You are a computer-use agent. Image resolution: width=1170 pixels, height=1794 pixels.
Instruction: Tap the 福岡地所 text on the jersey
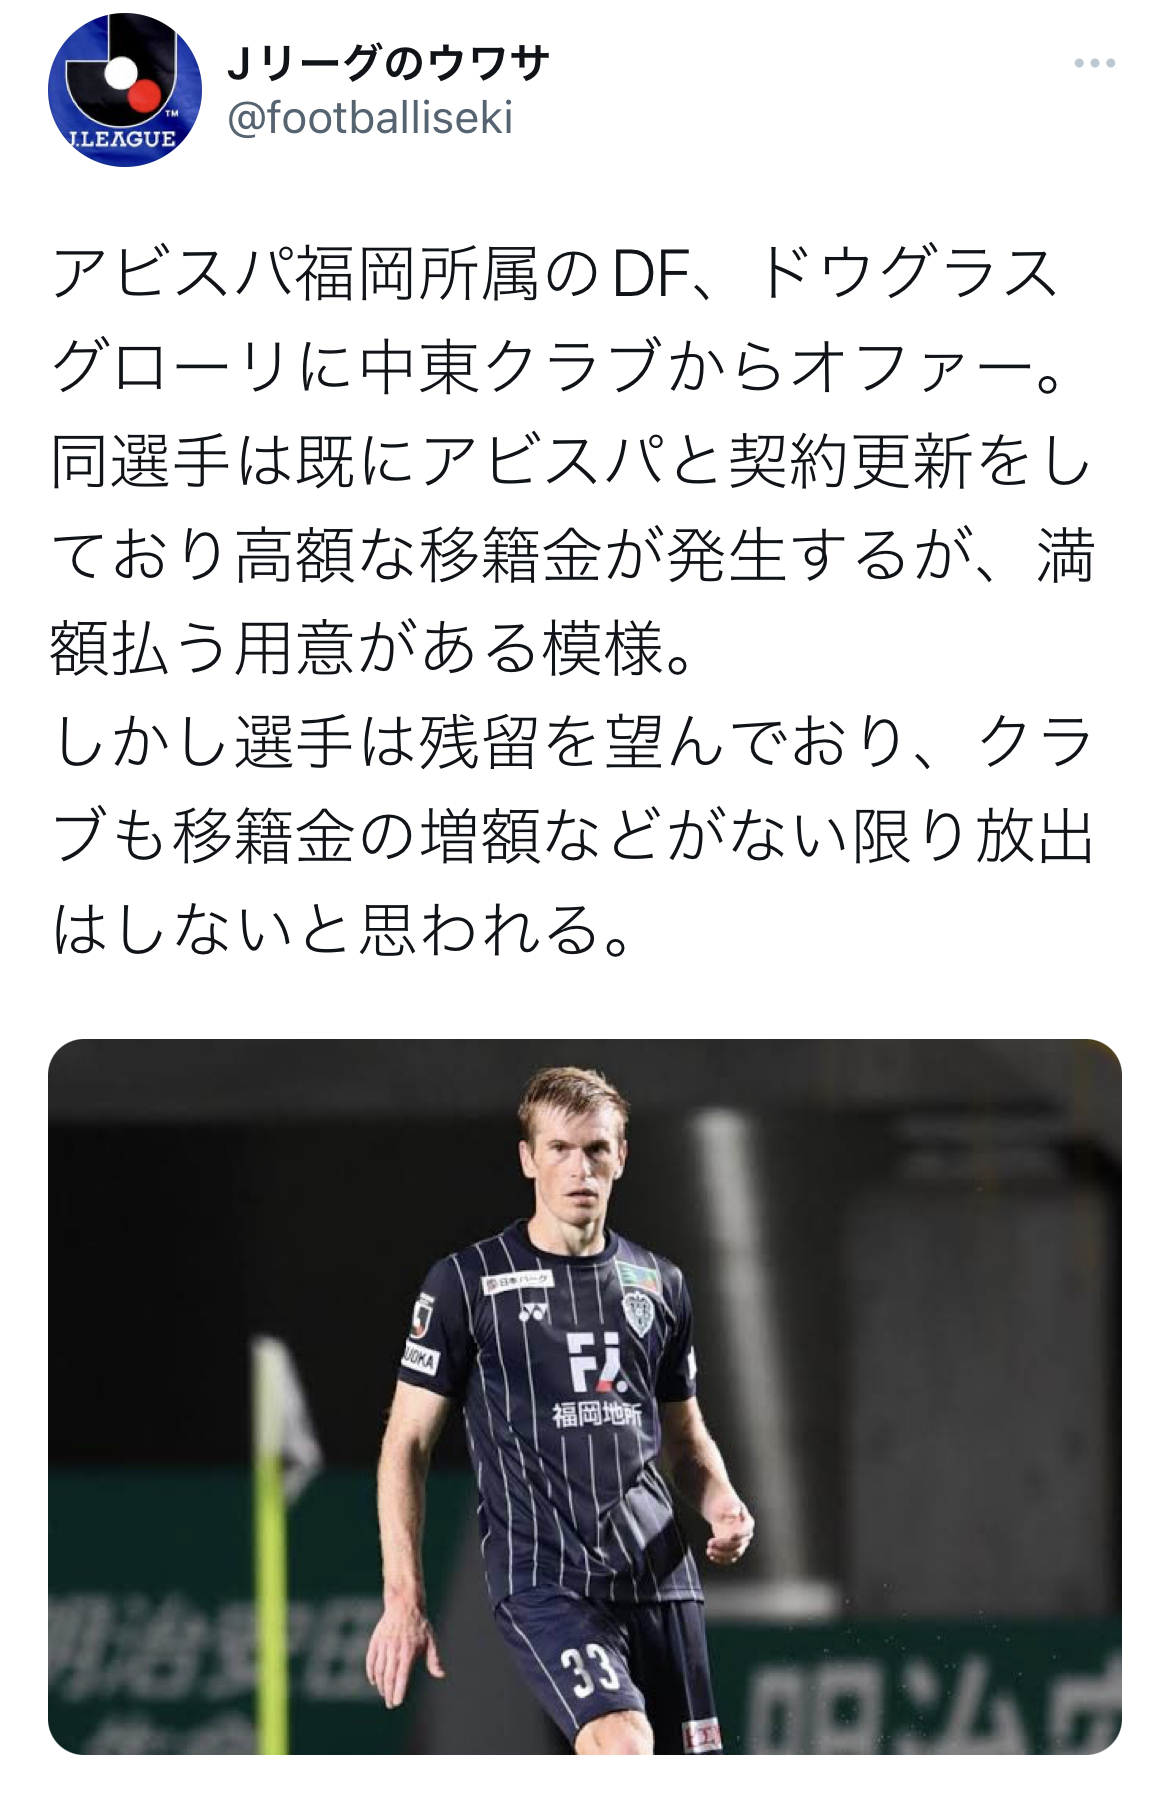click(596, 1414)
